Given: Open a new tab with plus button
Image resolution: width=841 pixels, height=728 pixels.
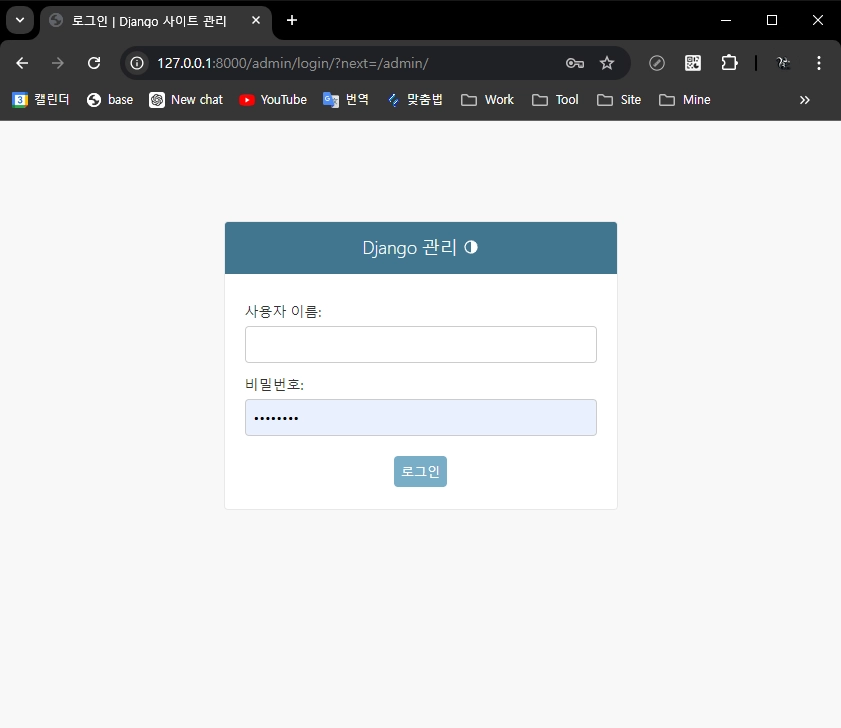Looking at the screenshot, I should coord(292,20).
